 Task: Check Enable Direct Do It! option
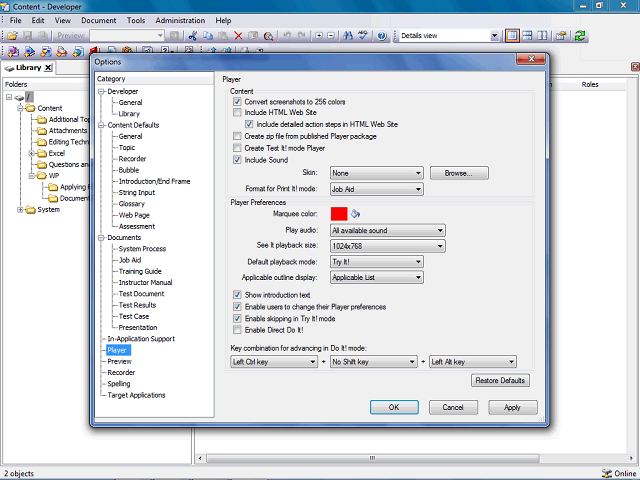[x=237, y=330]
